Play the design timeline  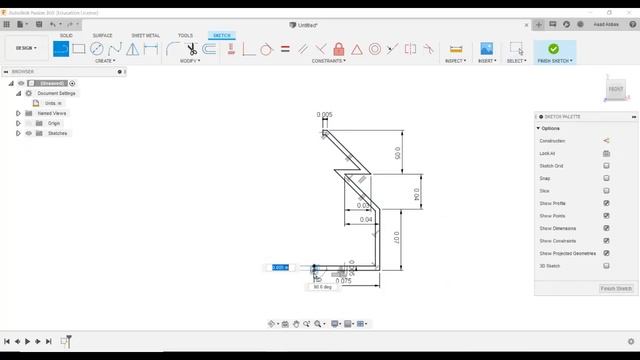pos(27,341)
